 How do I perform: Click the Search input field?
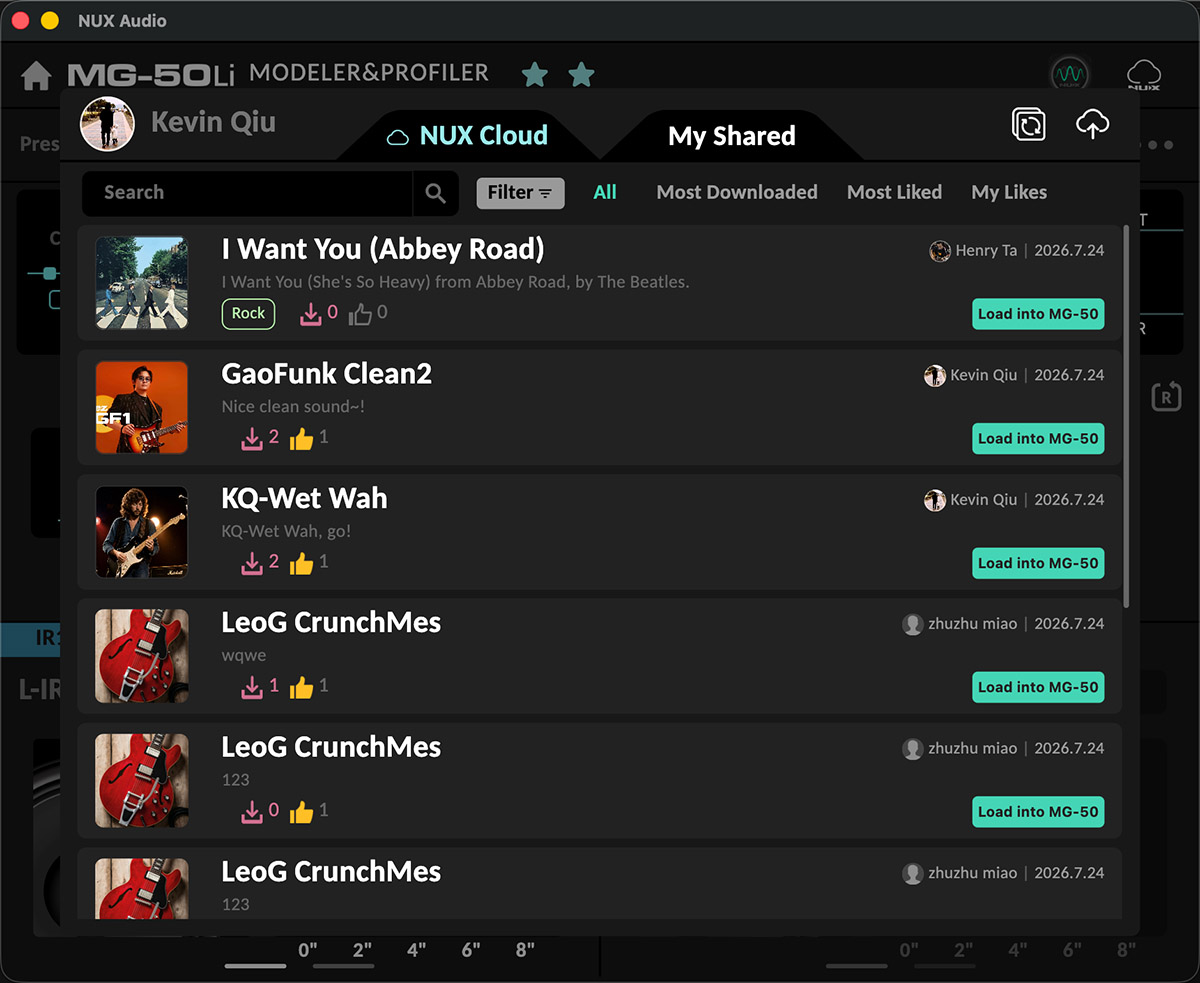tap(247, 193)
